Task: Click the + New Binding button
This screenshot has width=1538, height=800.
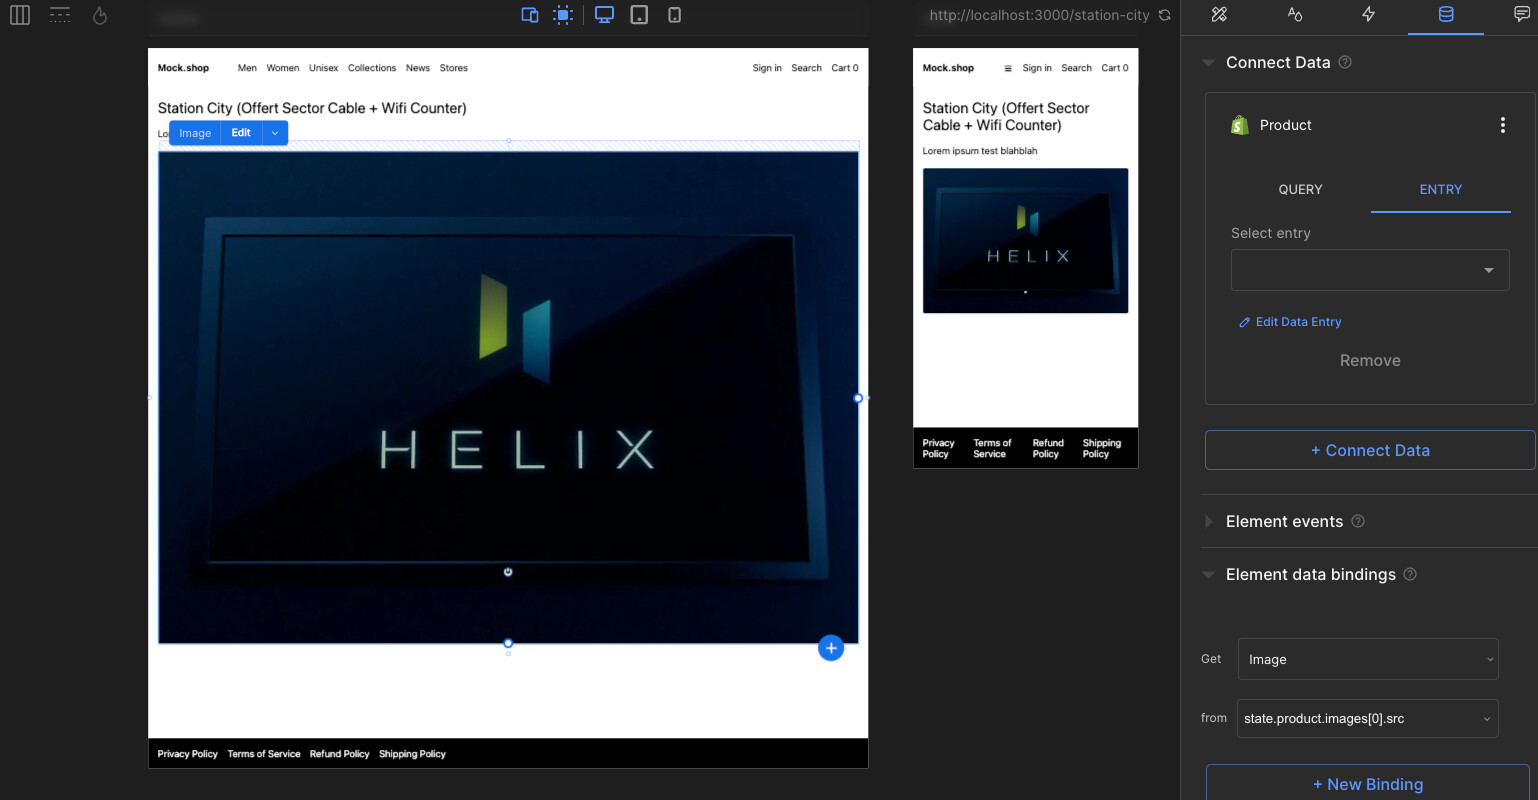Action: point(1368,784)
